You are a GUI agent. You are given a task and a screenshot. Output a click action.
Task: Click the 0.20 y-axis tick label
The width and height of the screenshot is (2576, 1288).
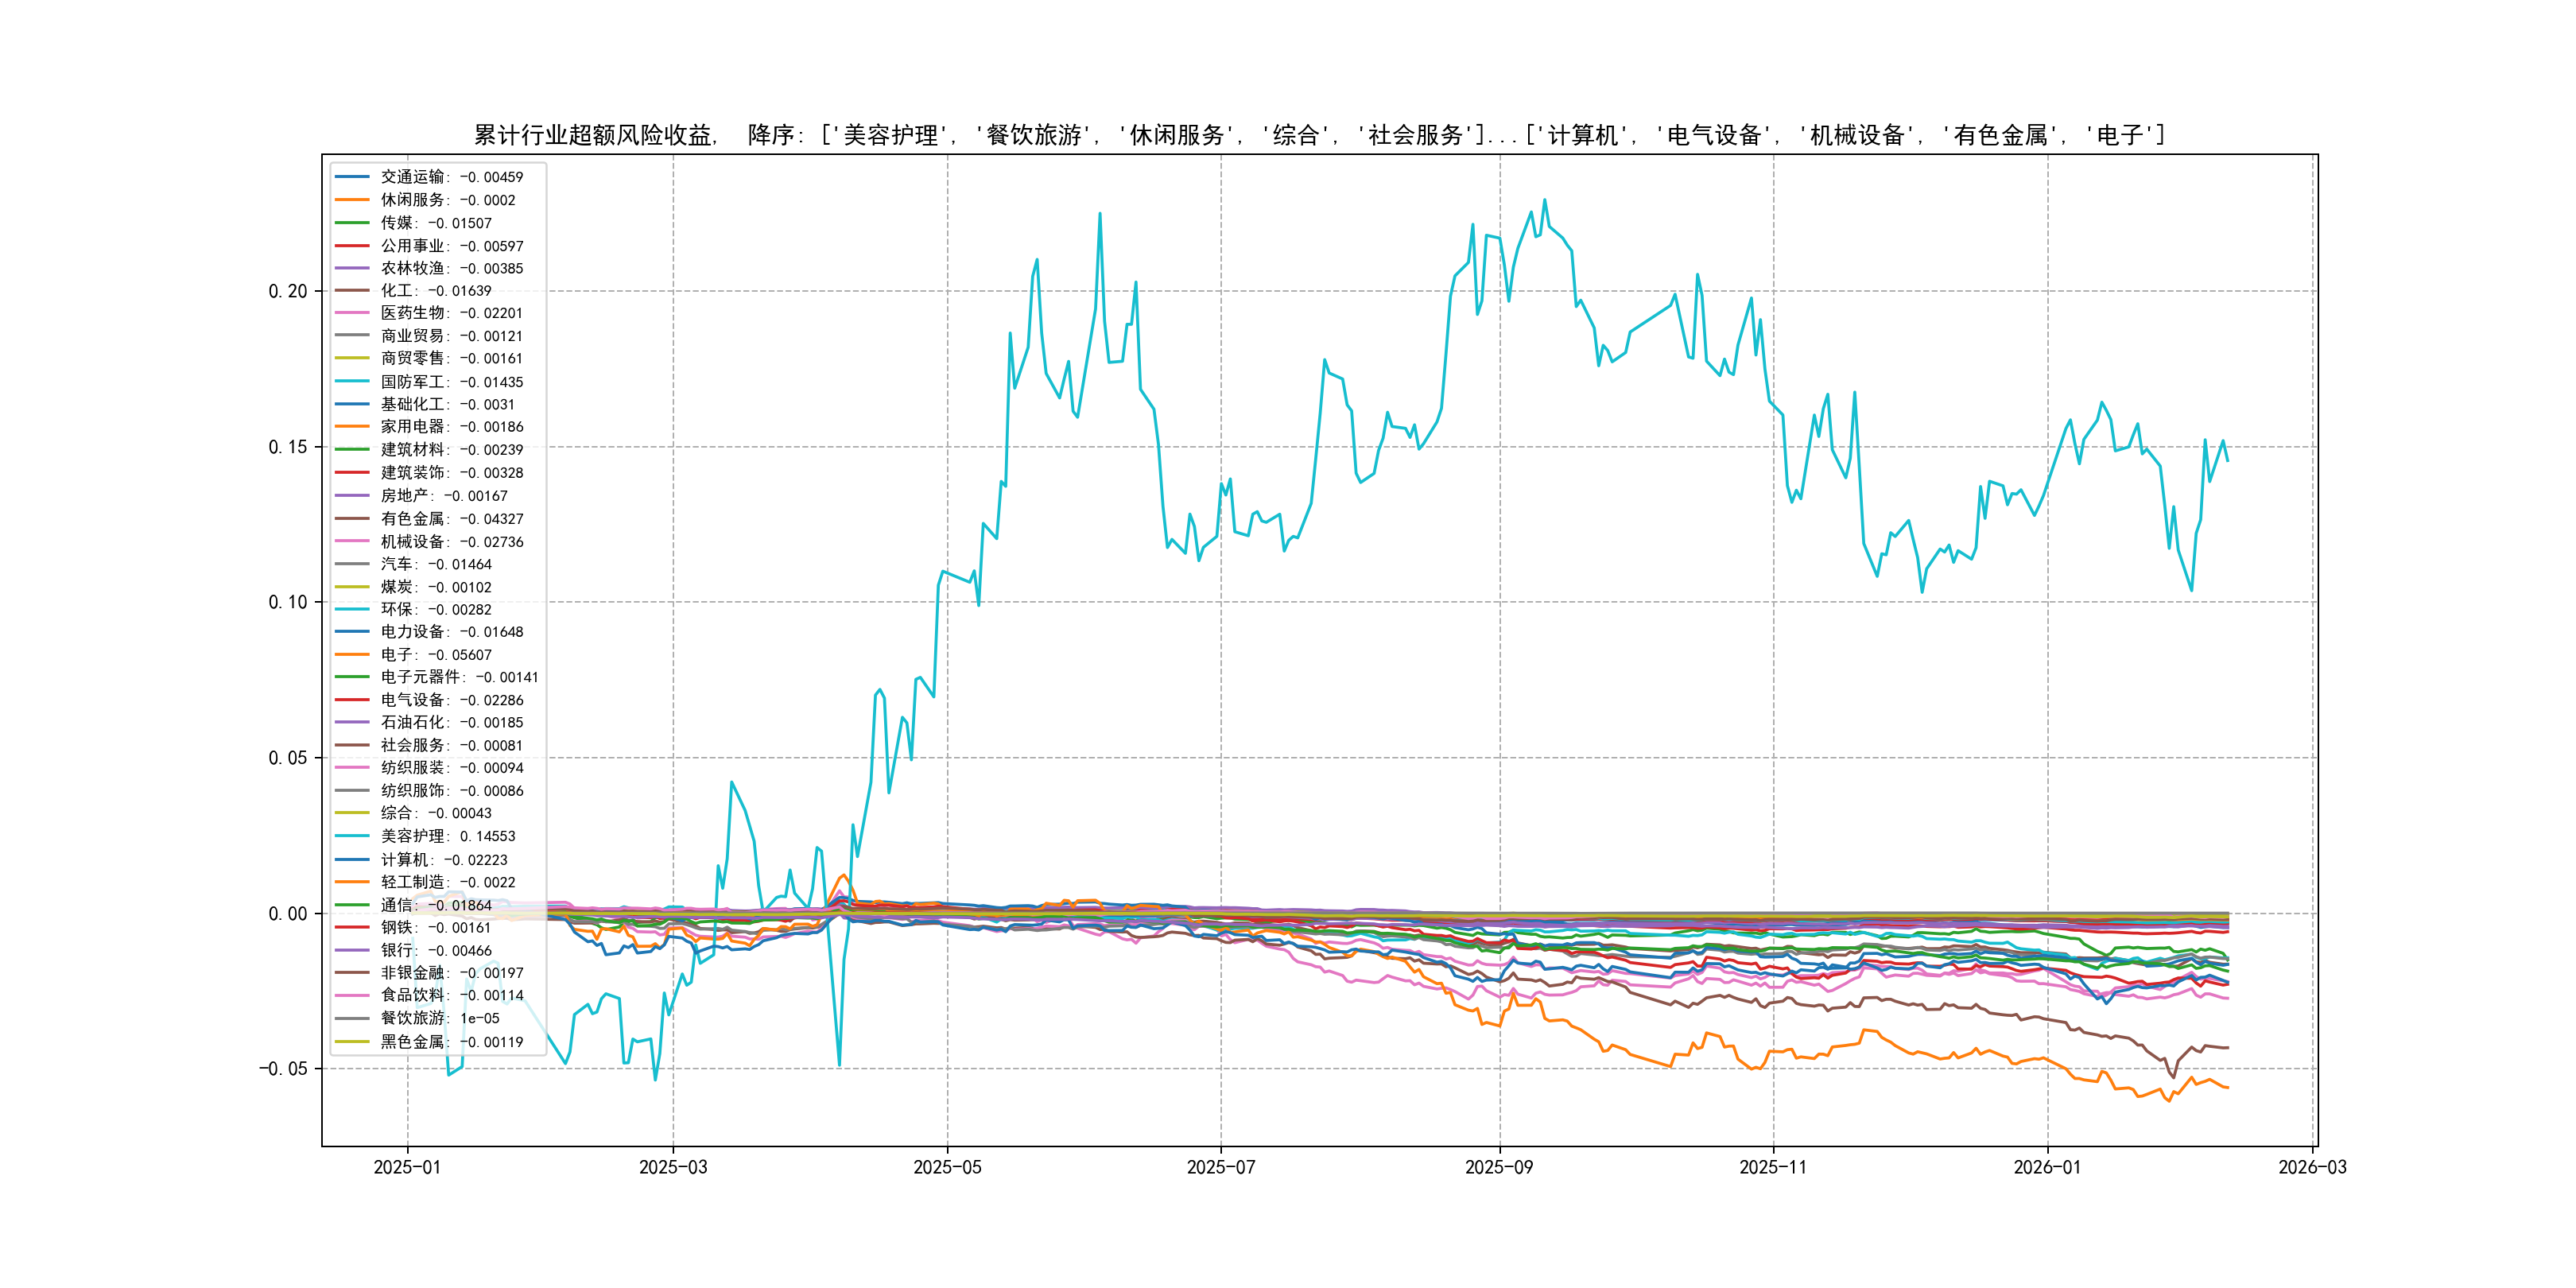[288, 291]
